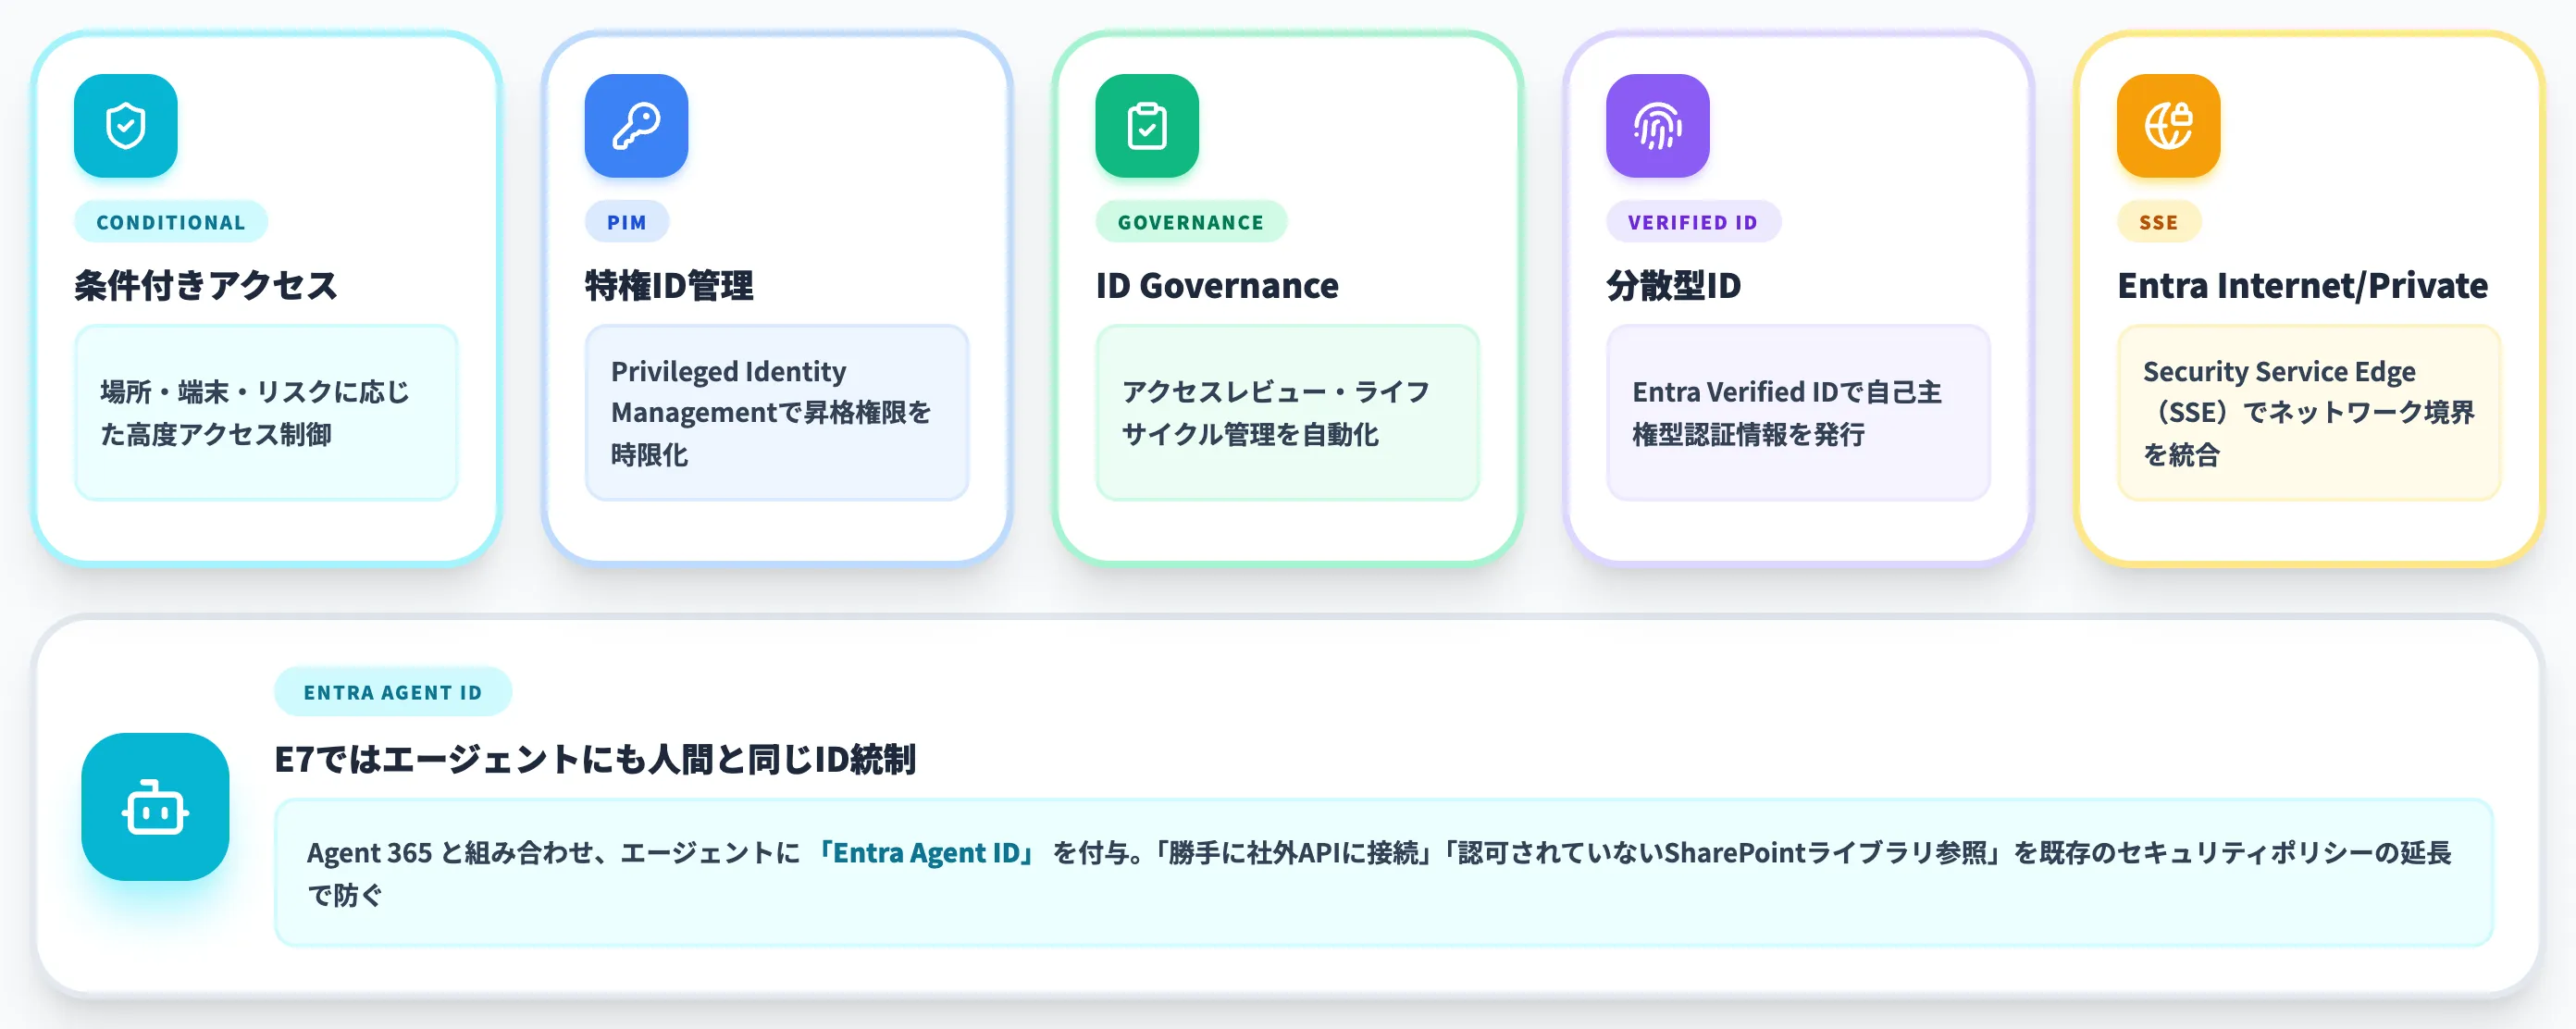Click the Entra Internet/Private heading
This screenshot has width=2576, height=1029.
tap(2302, 286)
